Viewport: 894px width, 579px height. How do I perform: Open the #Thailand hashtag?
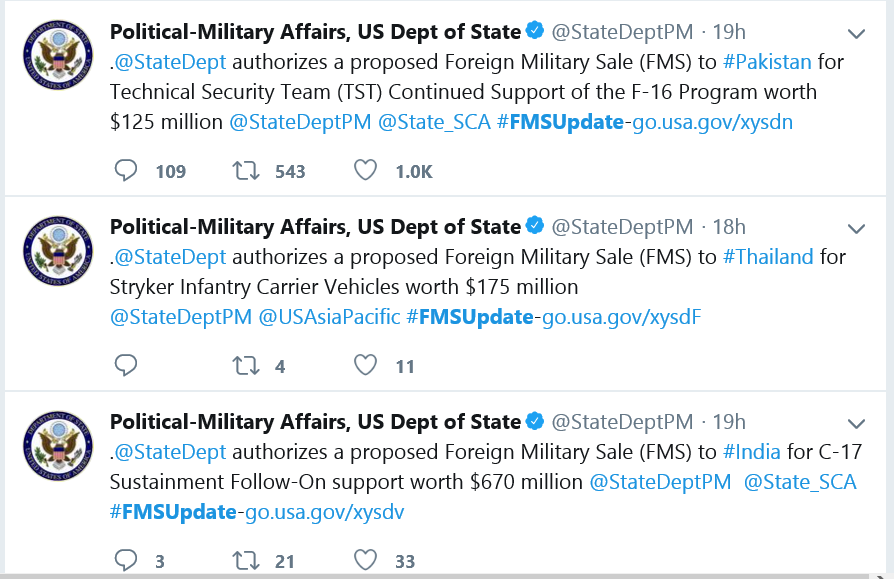(768, 256)
